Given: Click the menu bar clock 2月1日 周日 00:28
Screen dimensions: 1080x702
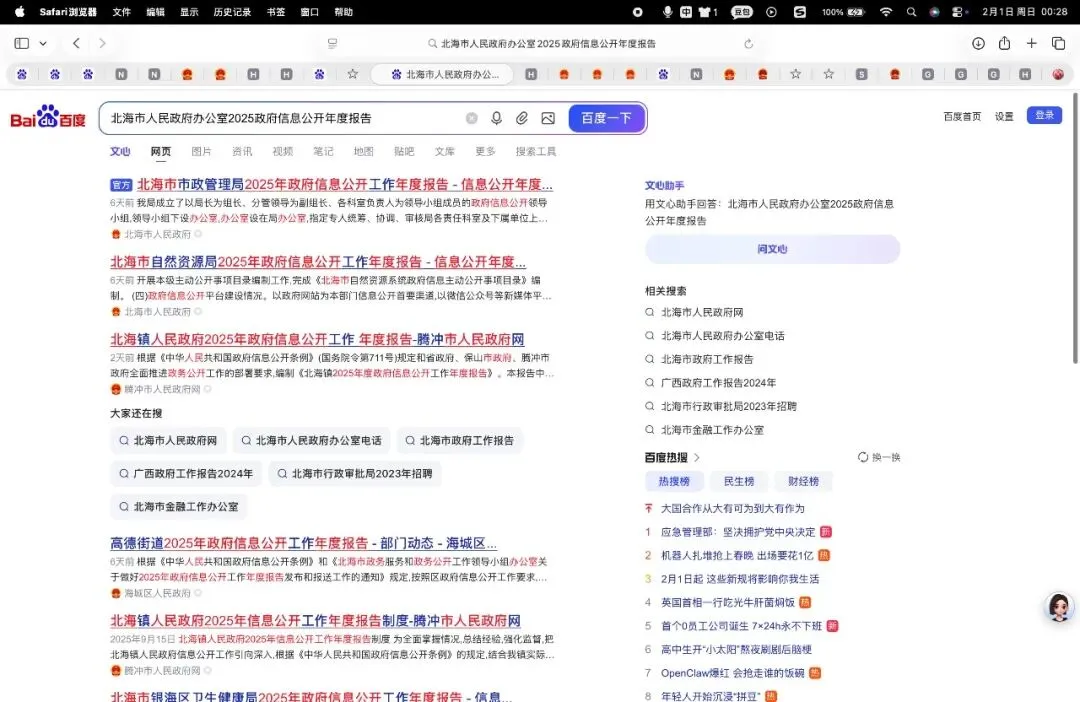Looking at the screenshot, I should 1024,12.
